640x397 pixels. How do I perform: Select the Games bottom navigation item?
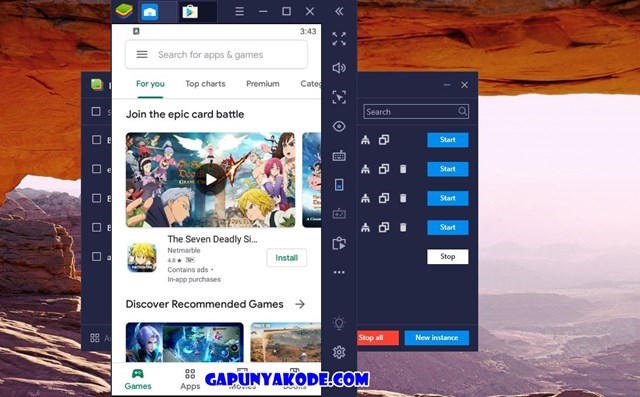coord(138,379)
